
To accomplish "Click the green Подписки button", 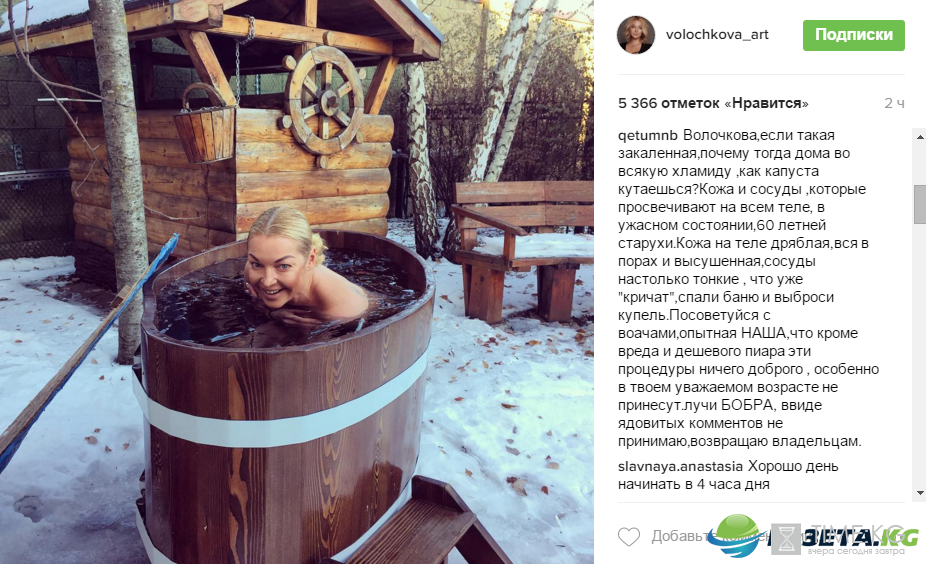I will click(x=853, y=35).
